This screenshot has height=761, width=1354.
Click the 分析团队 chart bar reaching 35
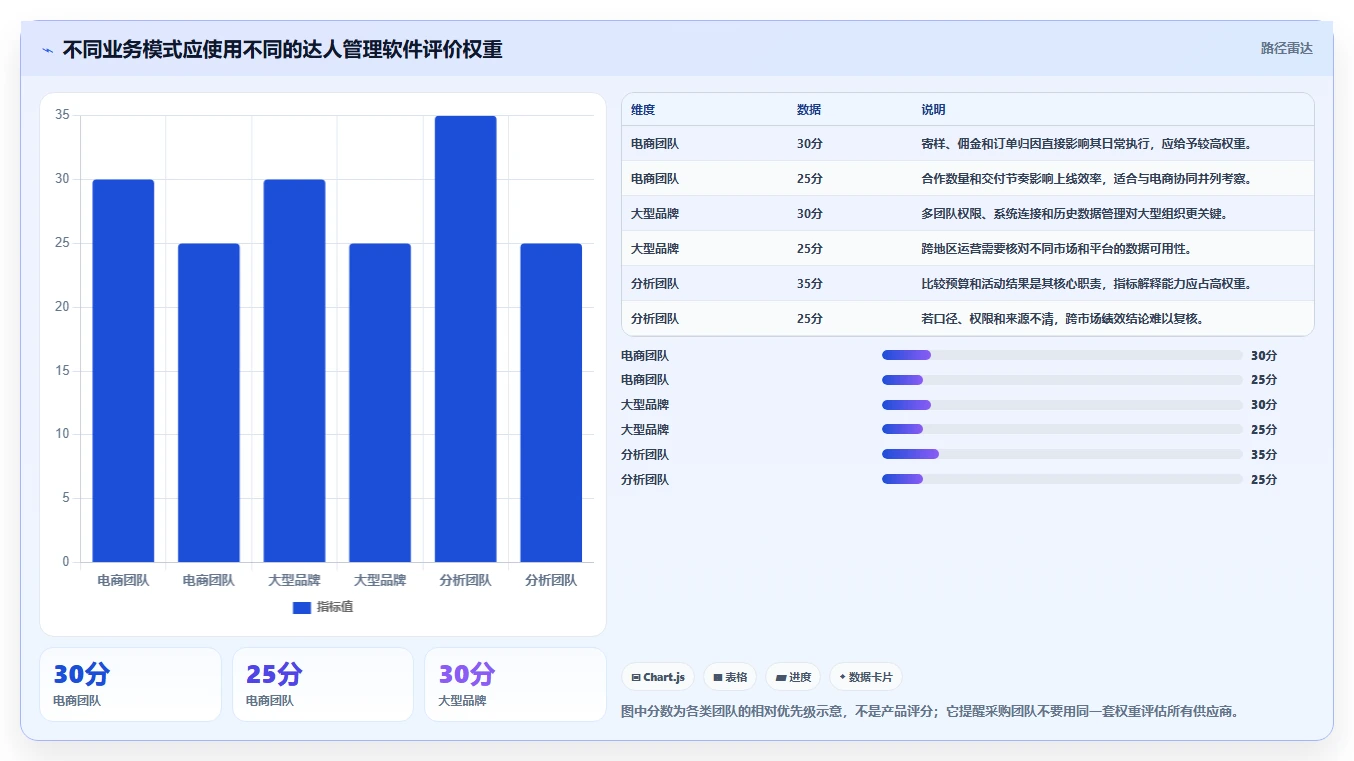466,339
